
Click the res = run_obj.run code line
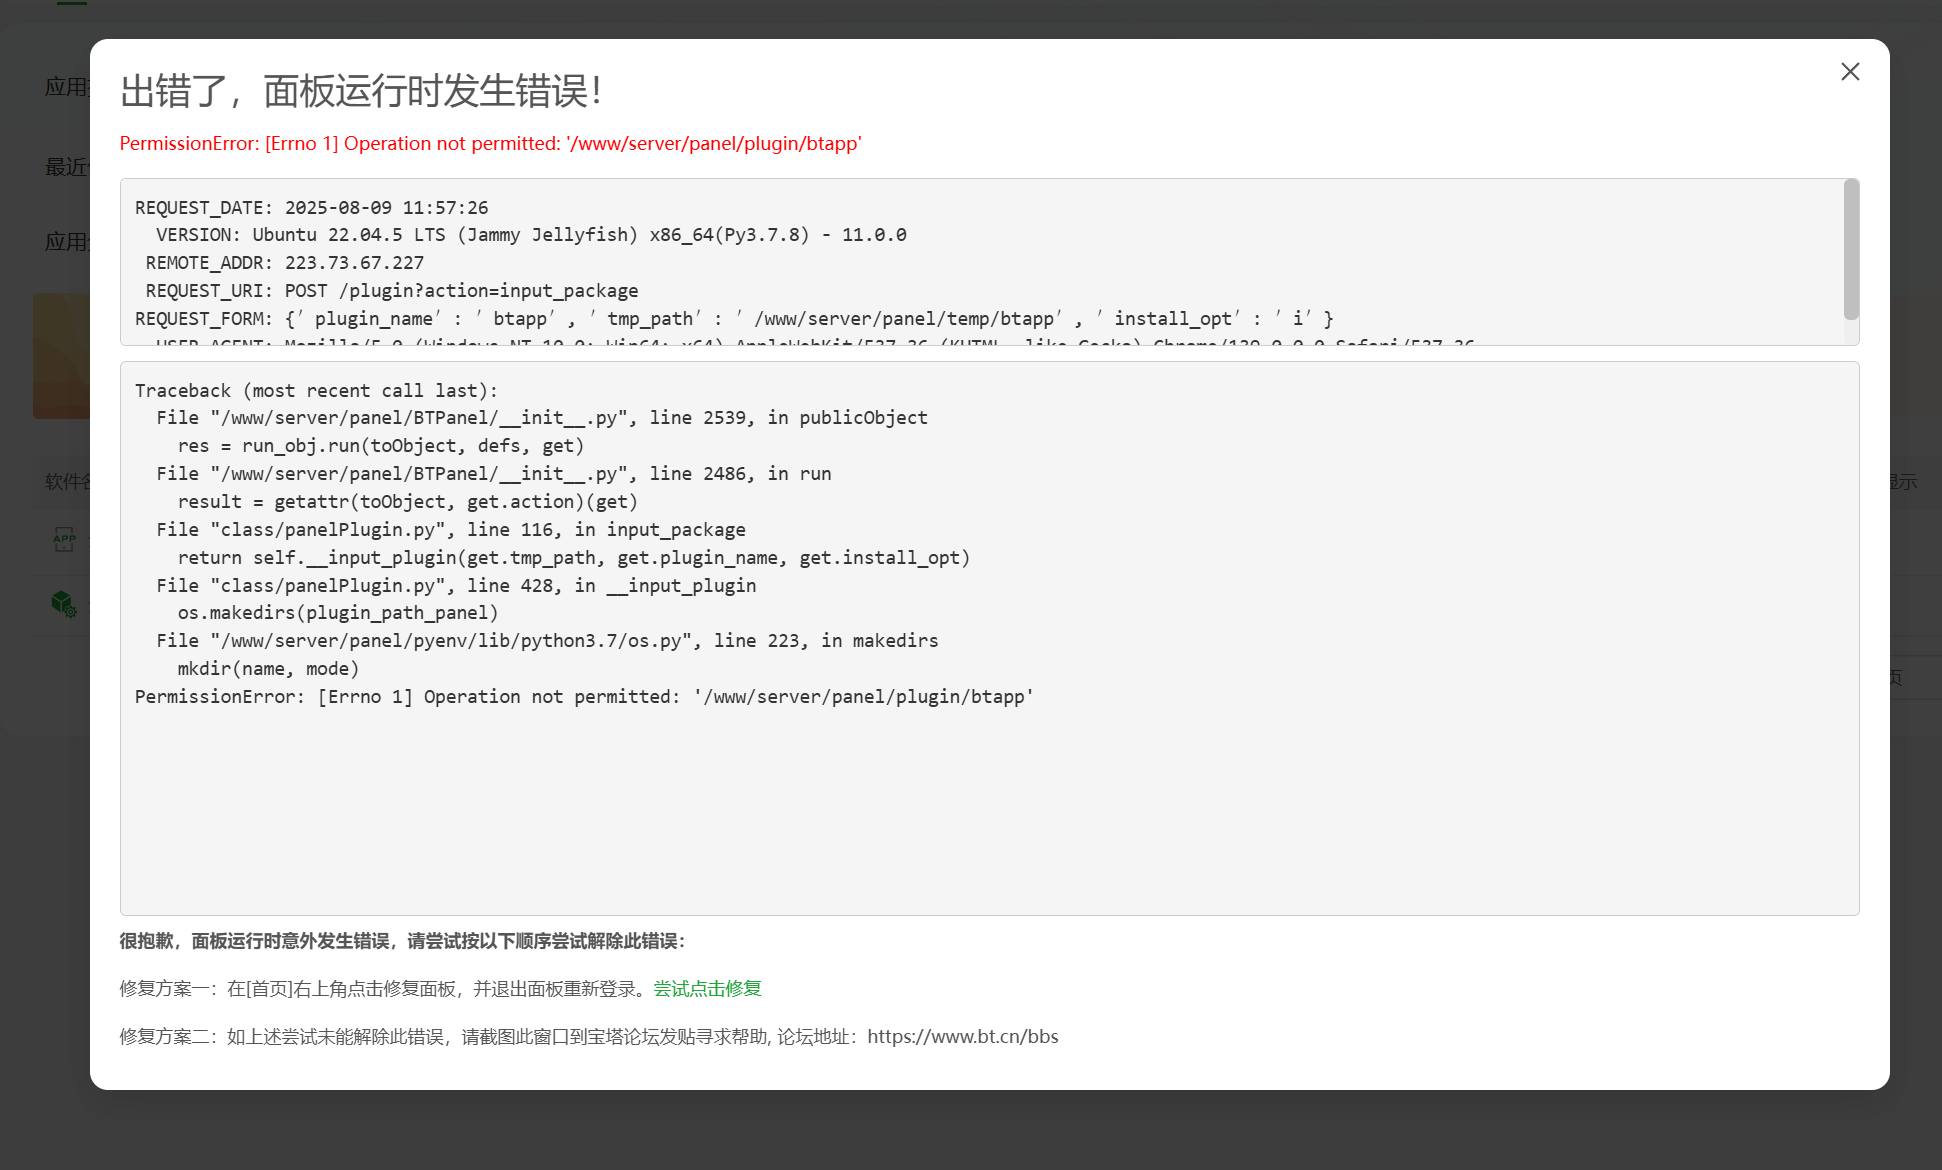pos(381,446)
